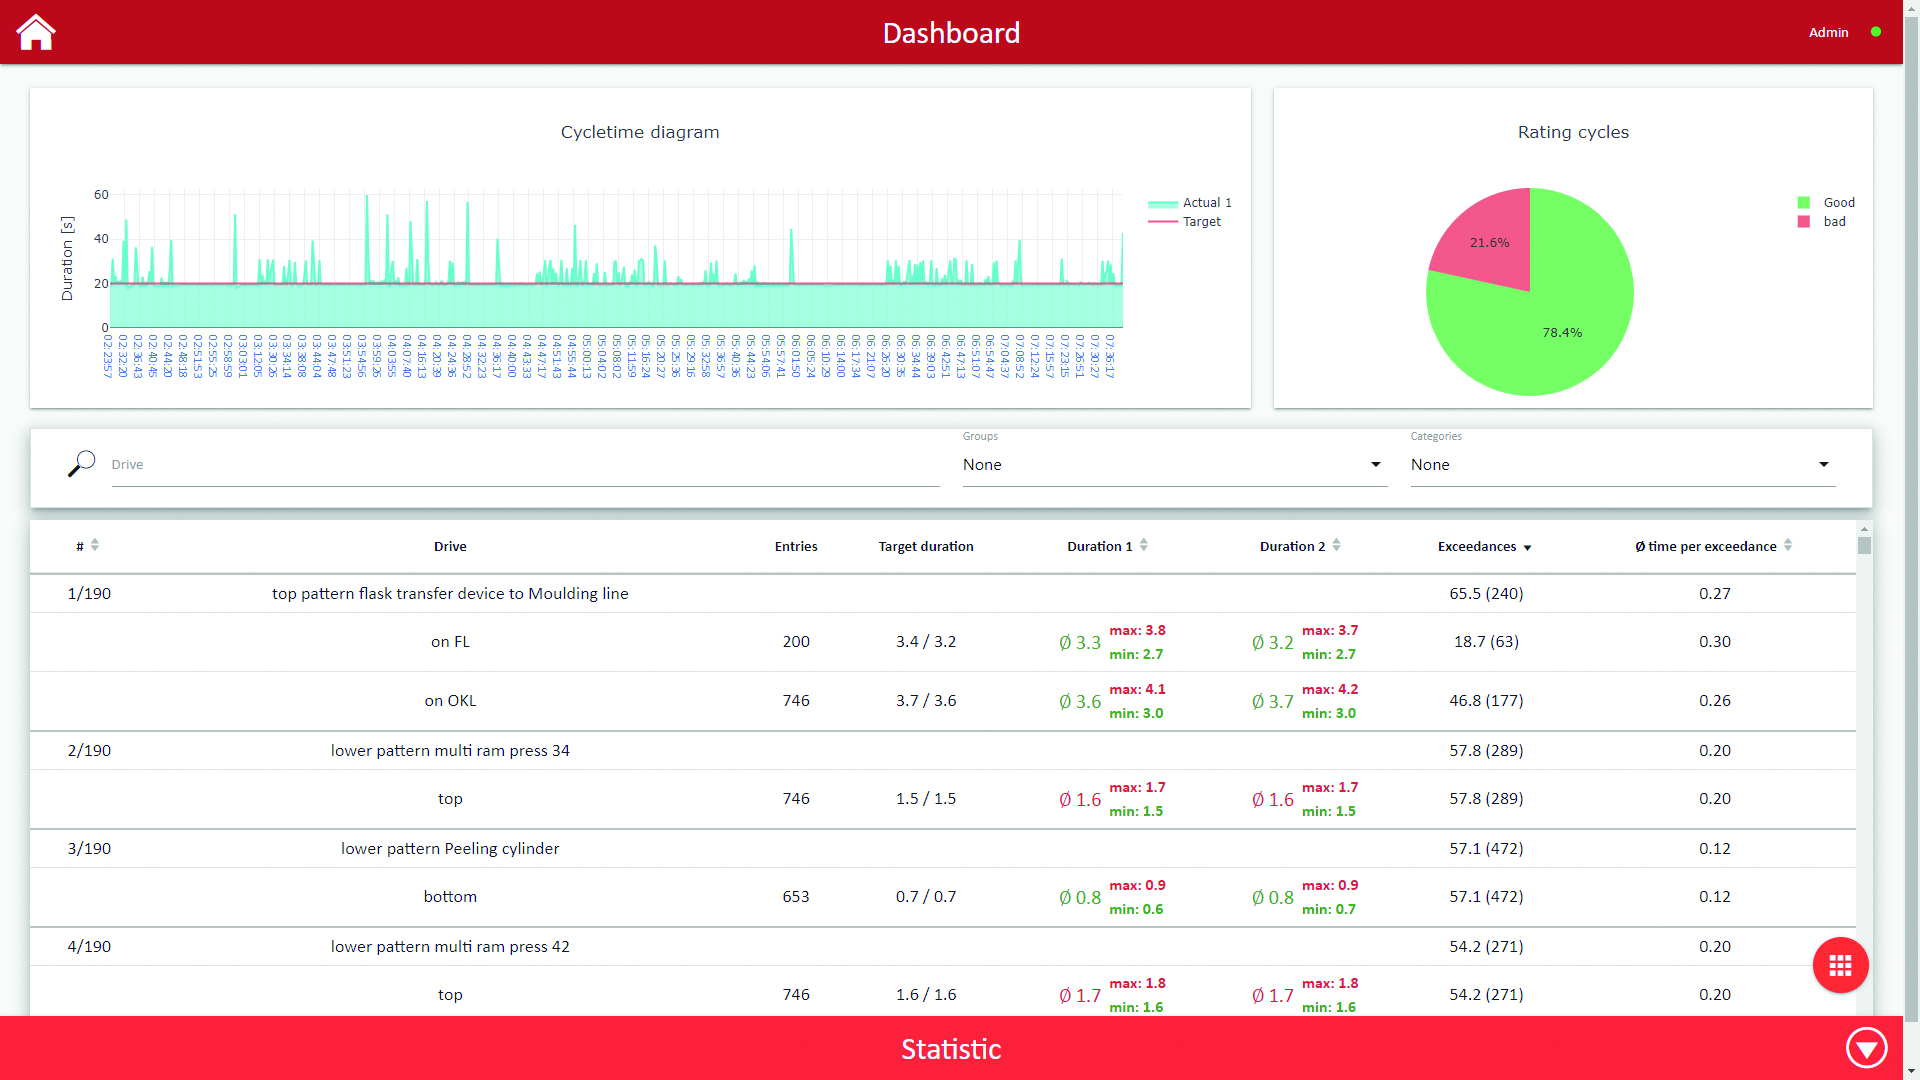Open the Categories dropdown
Viewport: 1920px width, 1080px height.
[x=1622, y=465]
